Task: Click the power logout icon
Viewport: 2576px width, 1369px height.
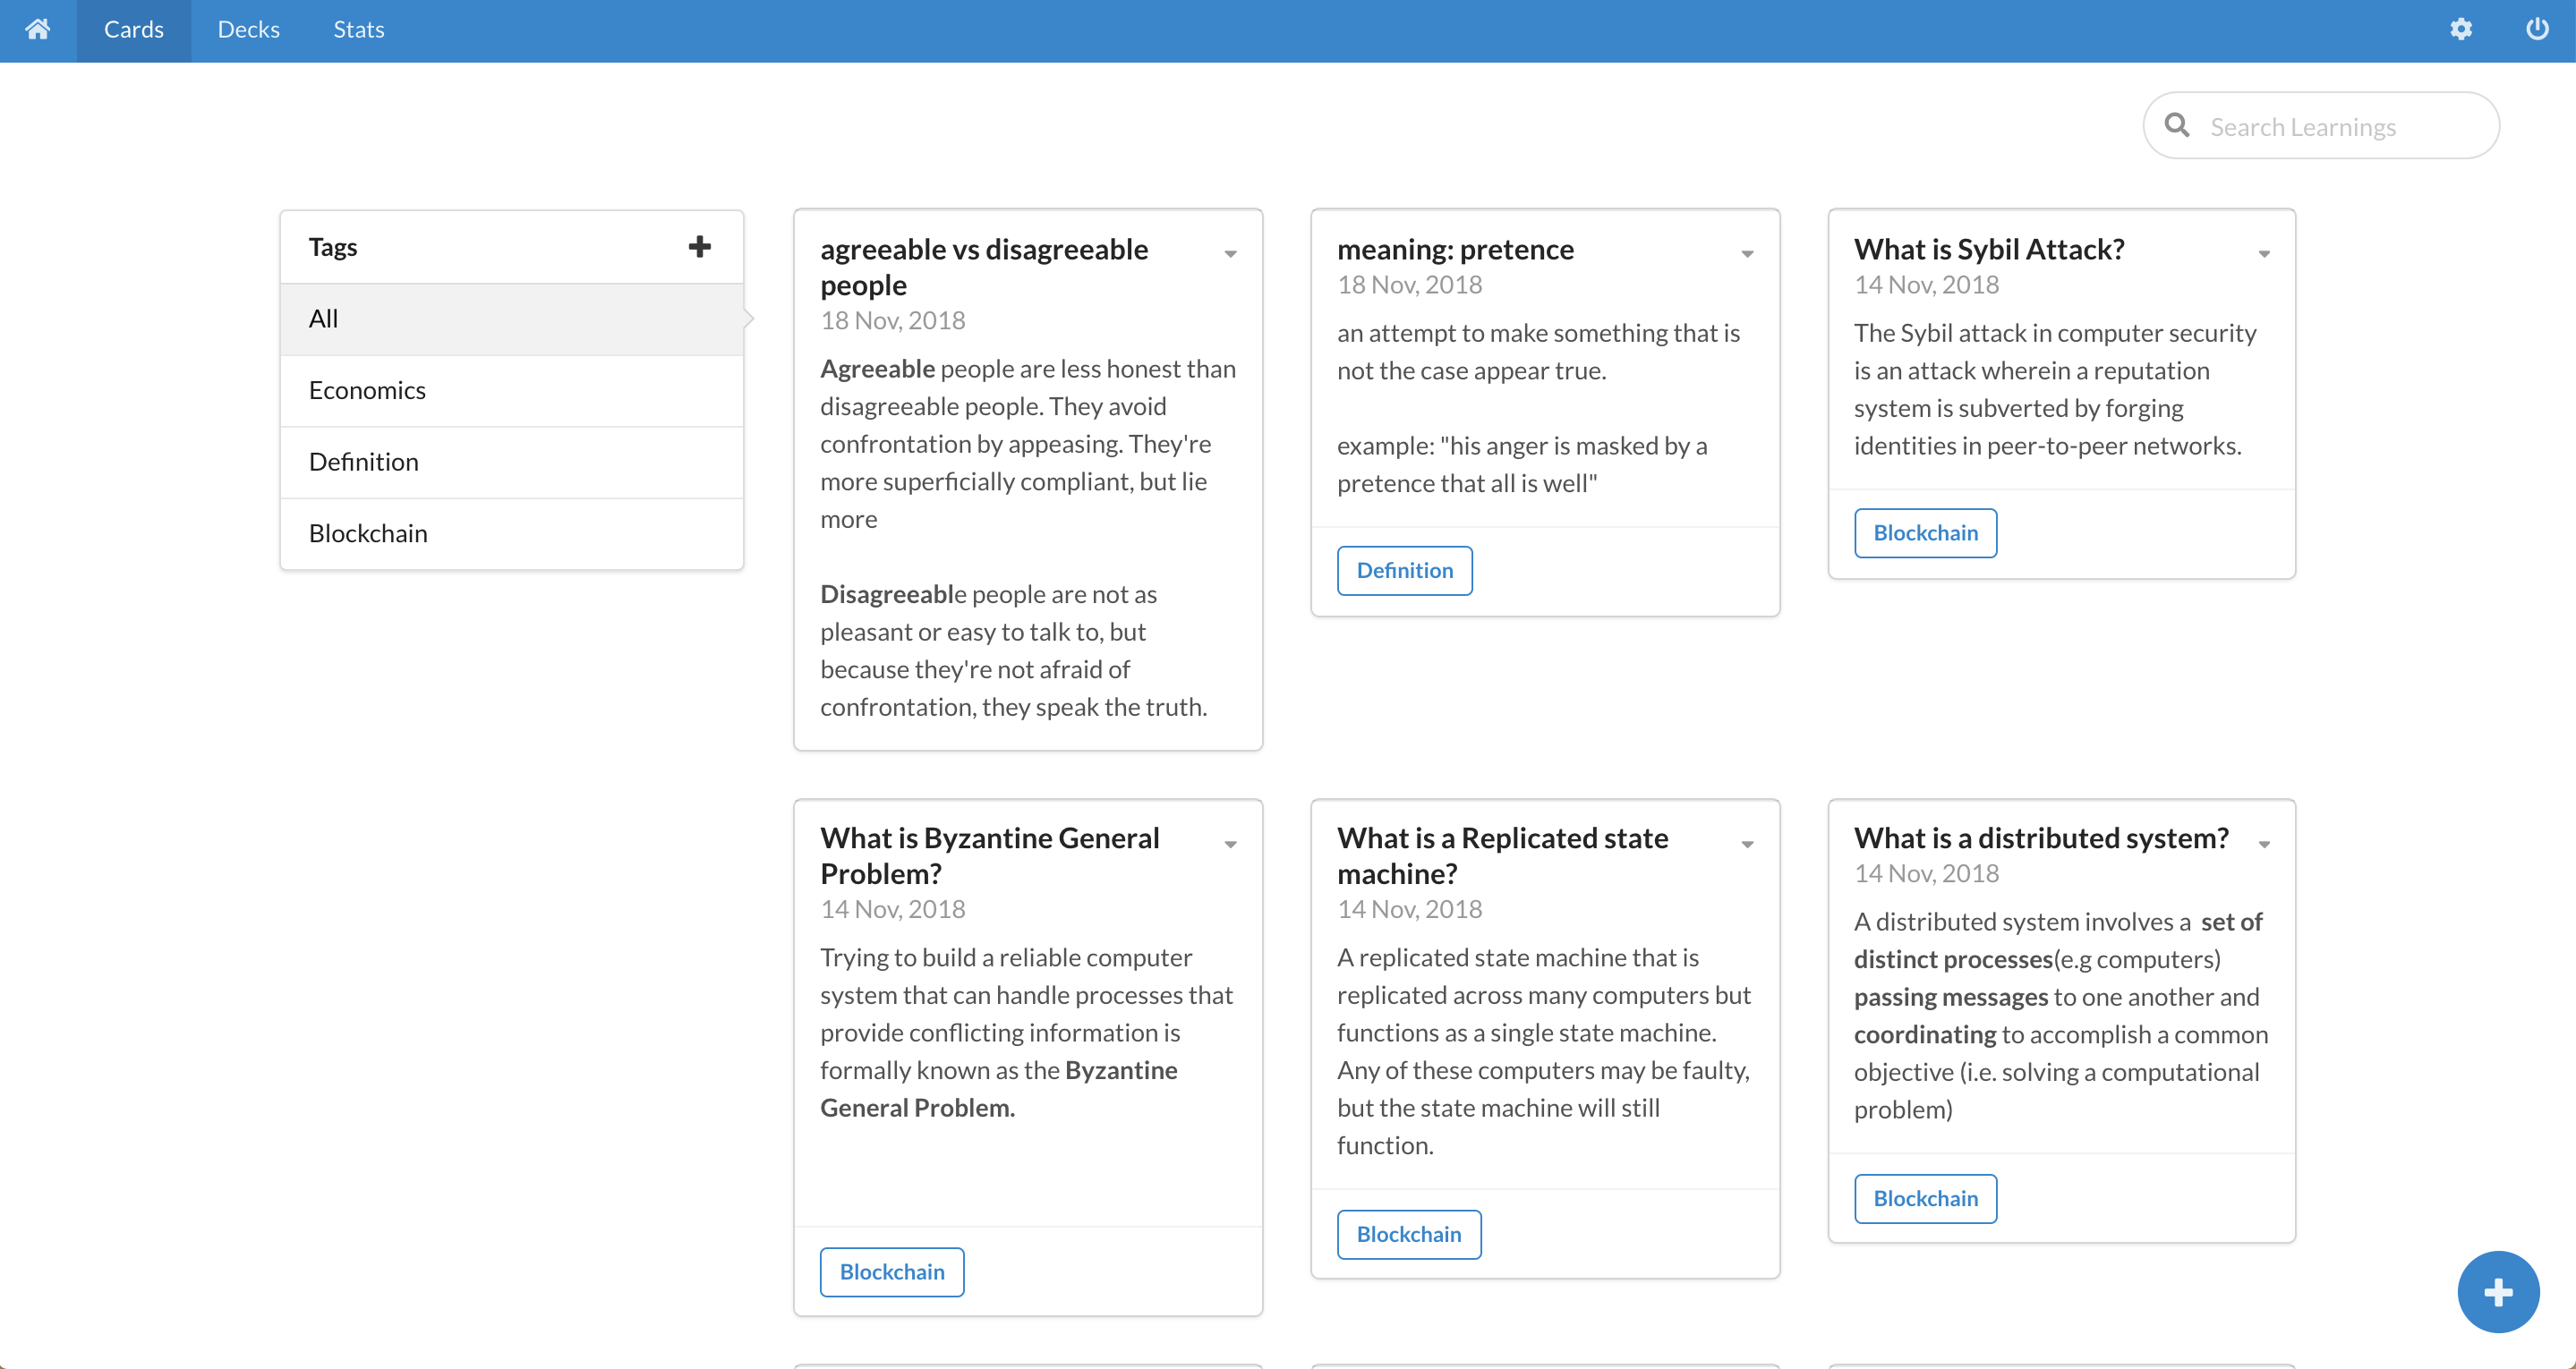Action: pos(2537,29)
